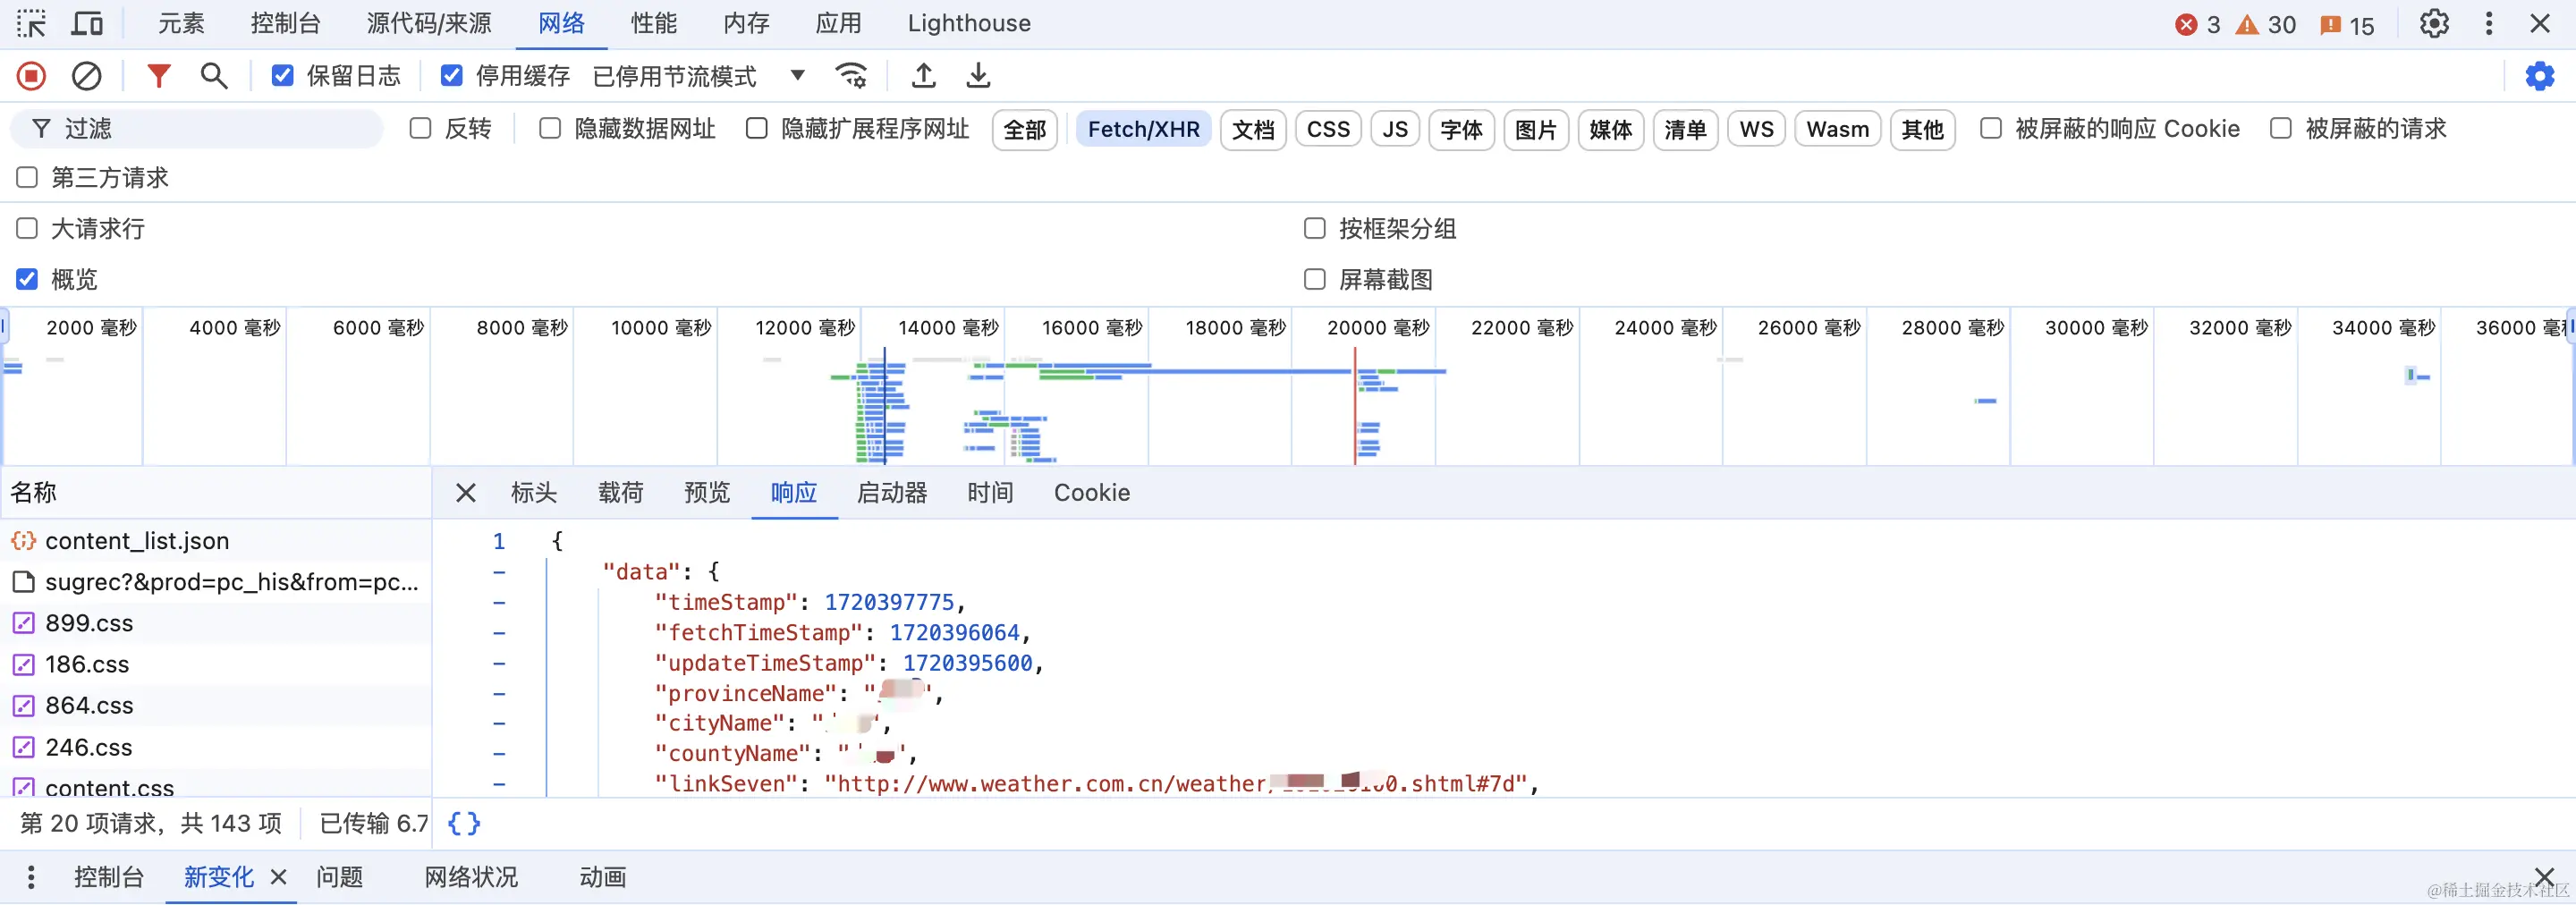This screenshot has width=2576, height=905.
Task: Click red marker line in overview timeline
Action: click(1355, 405)
